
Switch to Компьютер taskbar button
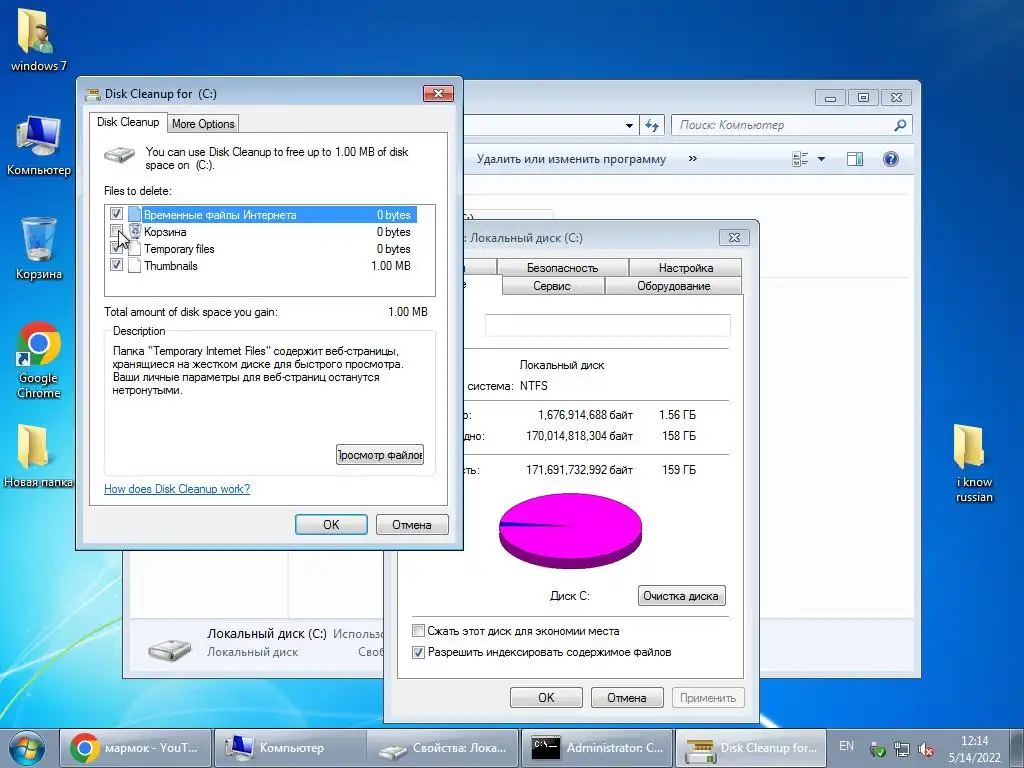click(x=290, y=748)
